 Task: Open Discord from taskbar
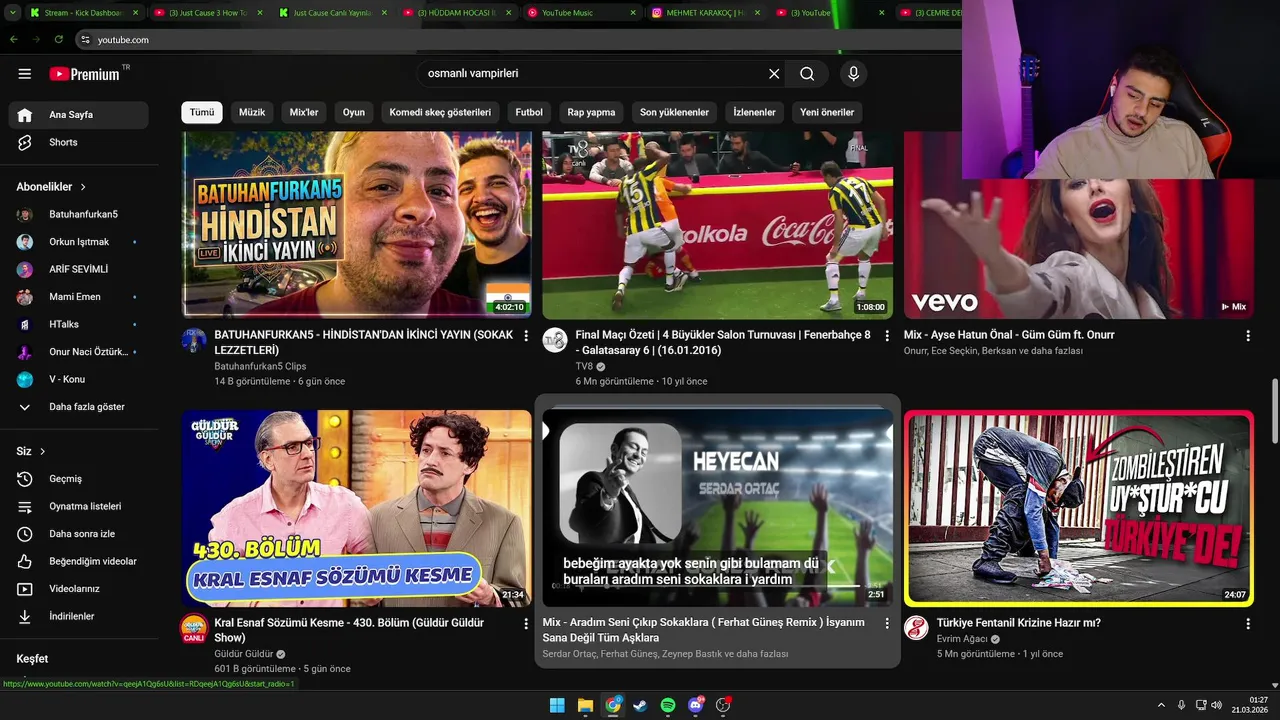point(696,705)
